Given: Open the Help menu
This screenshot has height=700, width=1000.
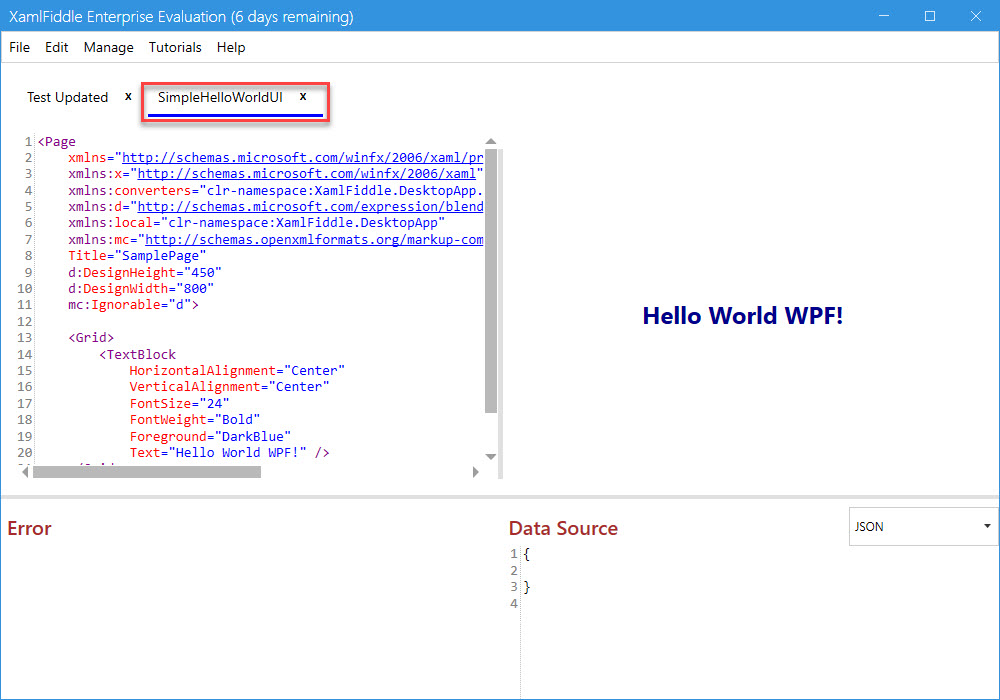Looking at the screenshot, I should (231, 47).
